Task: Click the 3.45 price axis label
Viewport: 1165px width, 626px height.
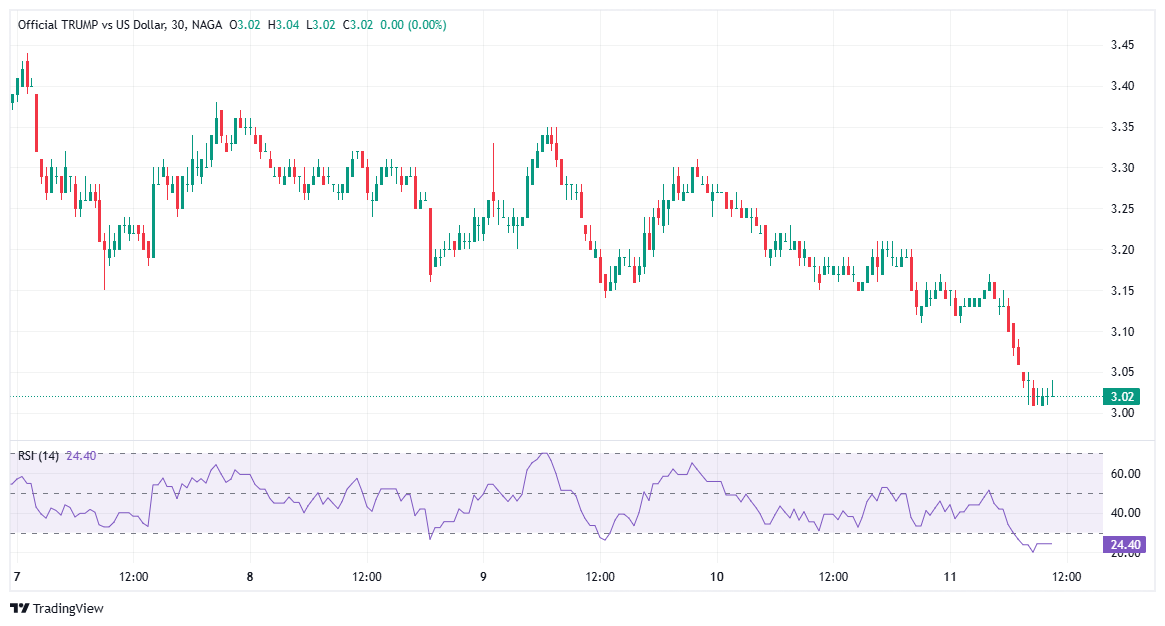Action: point(1122,45)
